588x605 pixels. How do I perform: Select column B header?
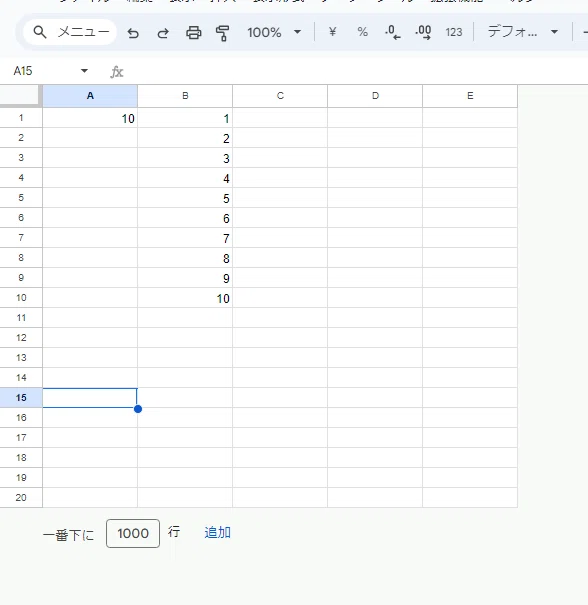point(185,96)
